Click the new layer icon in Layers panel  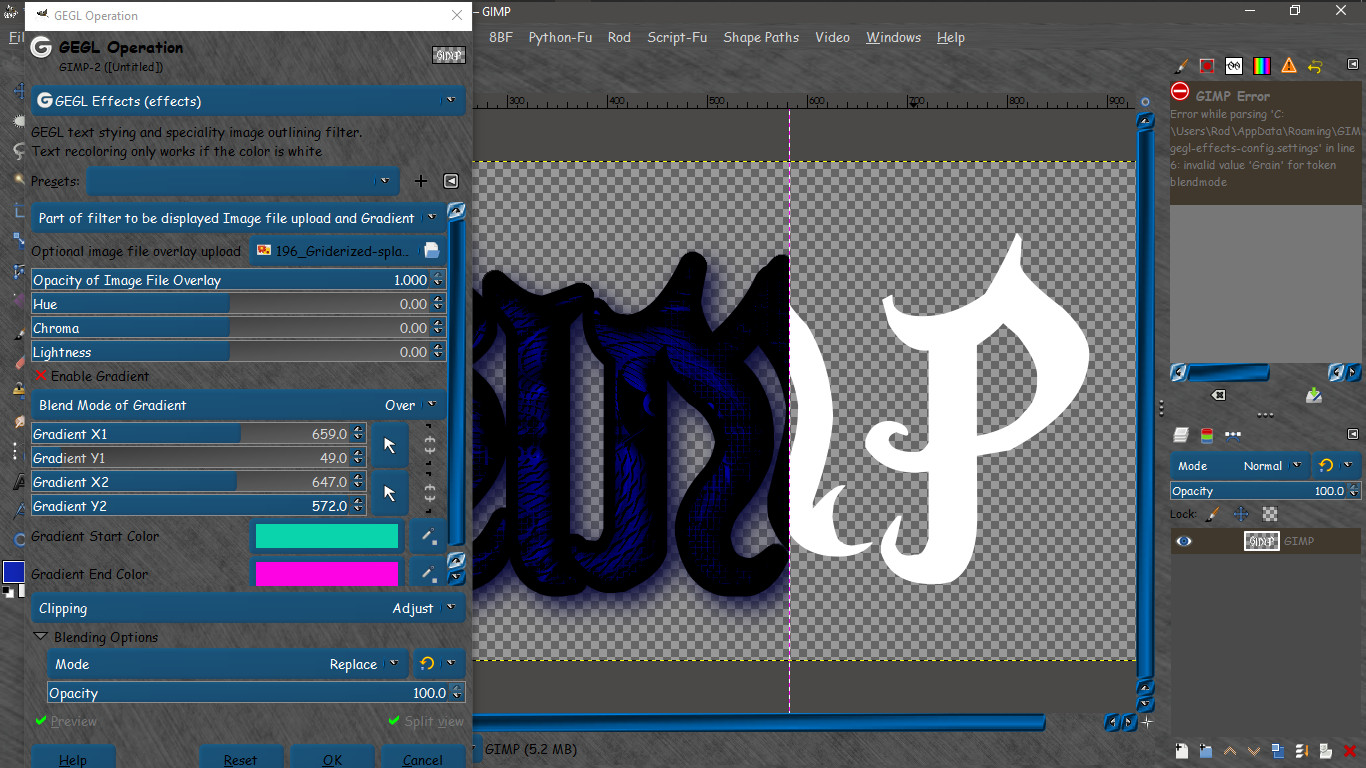pyautogui.click(x=1181, y=750)
